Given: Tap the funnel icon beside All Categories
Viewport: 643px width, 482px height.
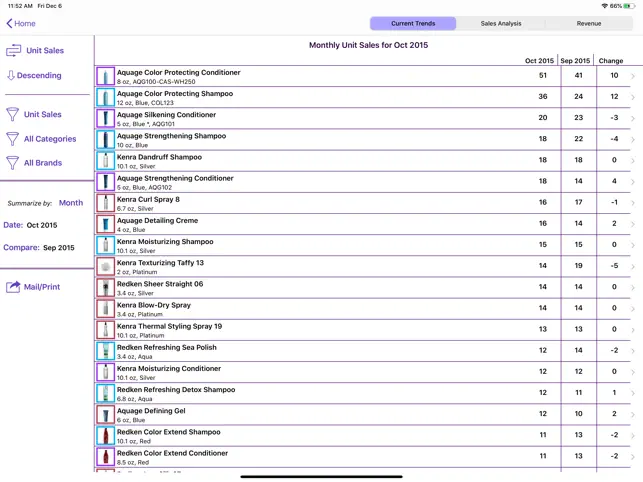Looking at the screenshot, I should point(13,139).
